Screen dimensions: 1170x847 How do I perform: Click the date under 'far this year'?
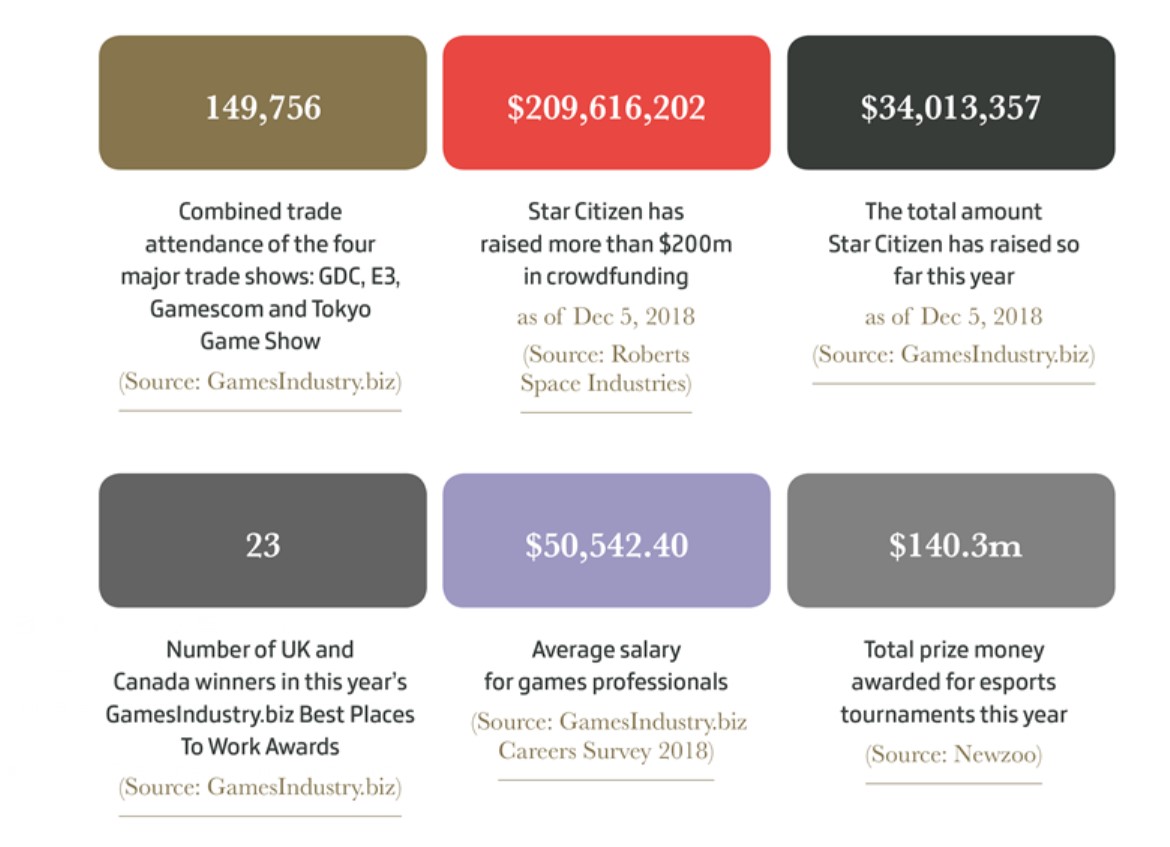(x=954, y=316)
